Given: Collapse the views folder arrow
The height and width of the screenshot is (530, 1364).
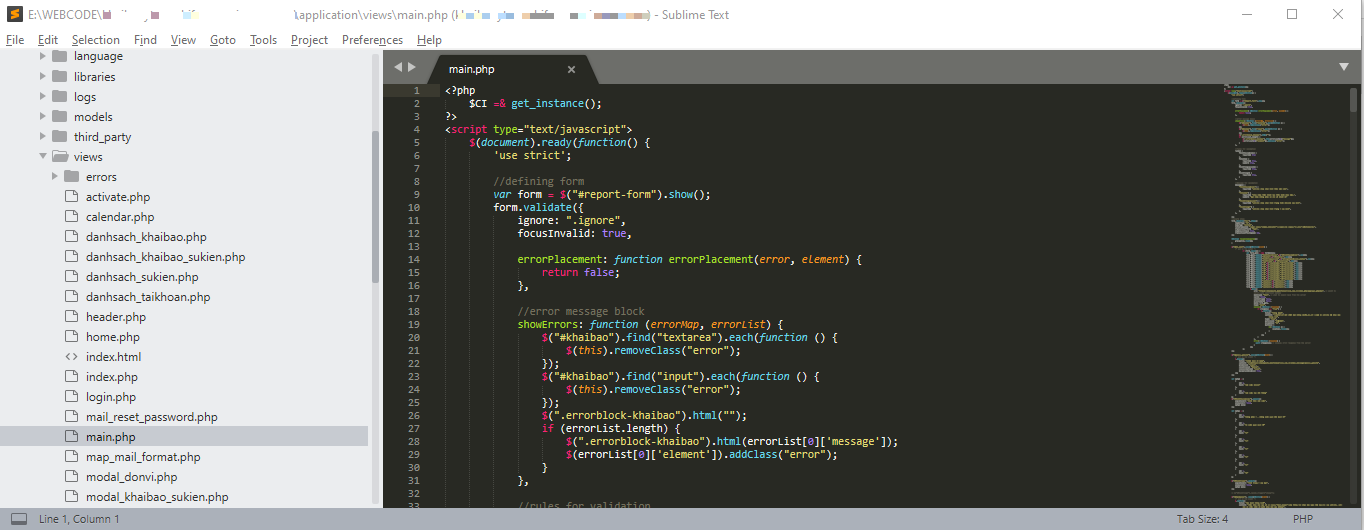Looking at the screenshot, I should [x=43, y=156].
